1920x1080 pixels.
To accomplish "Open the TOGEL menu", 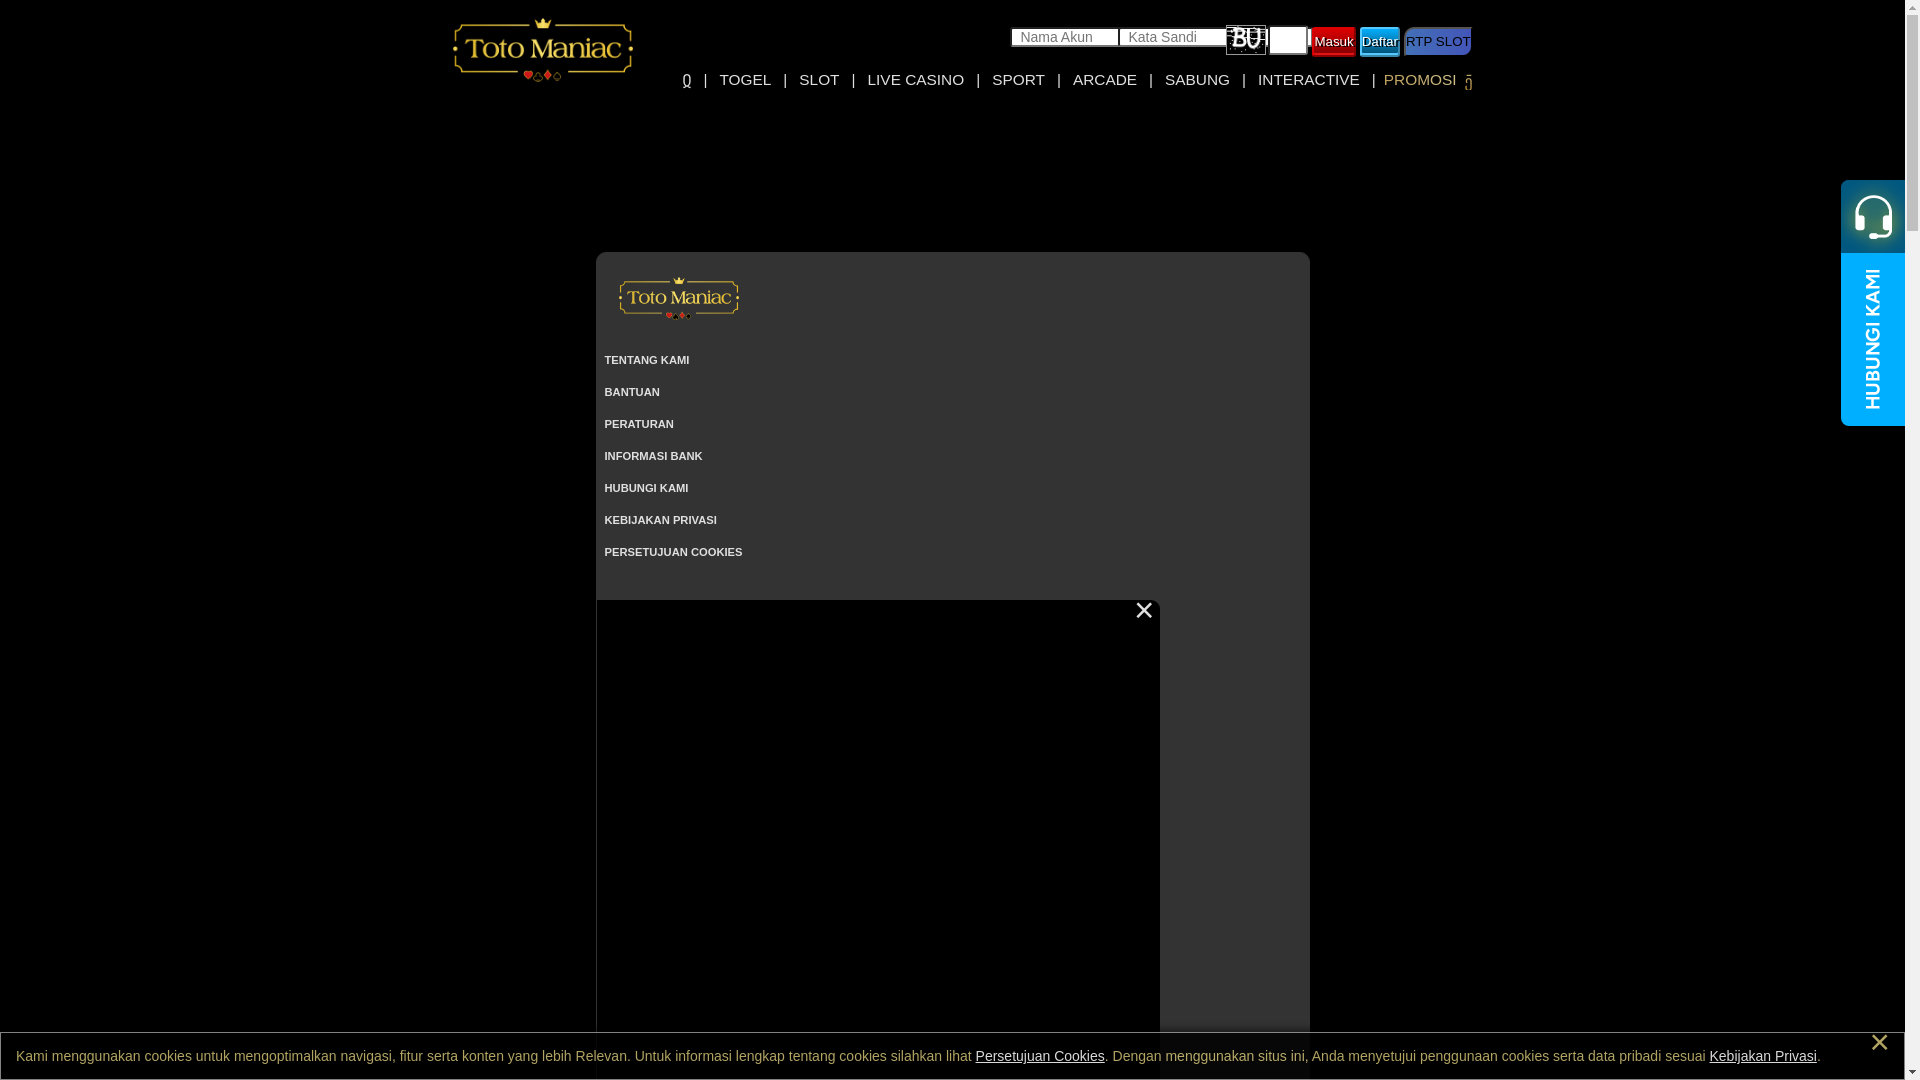I will click(x=745, y=80).
